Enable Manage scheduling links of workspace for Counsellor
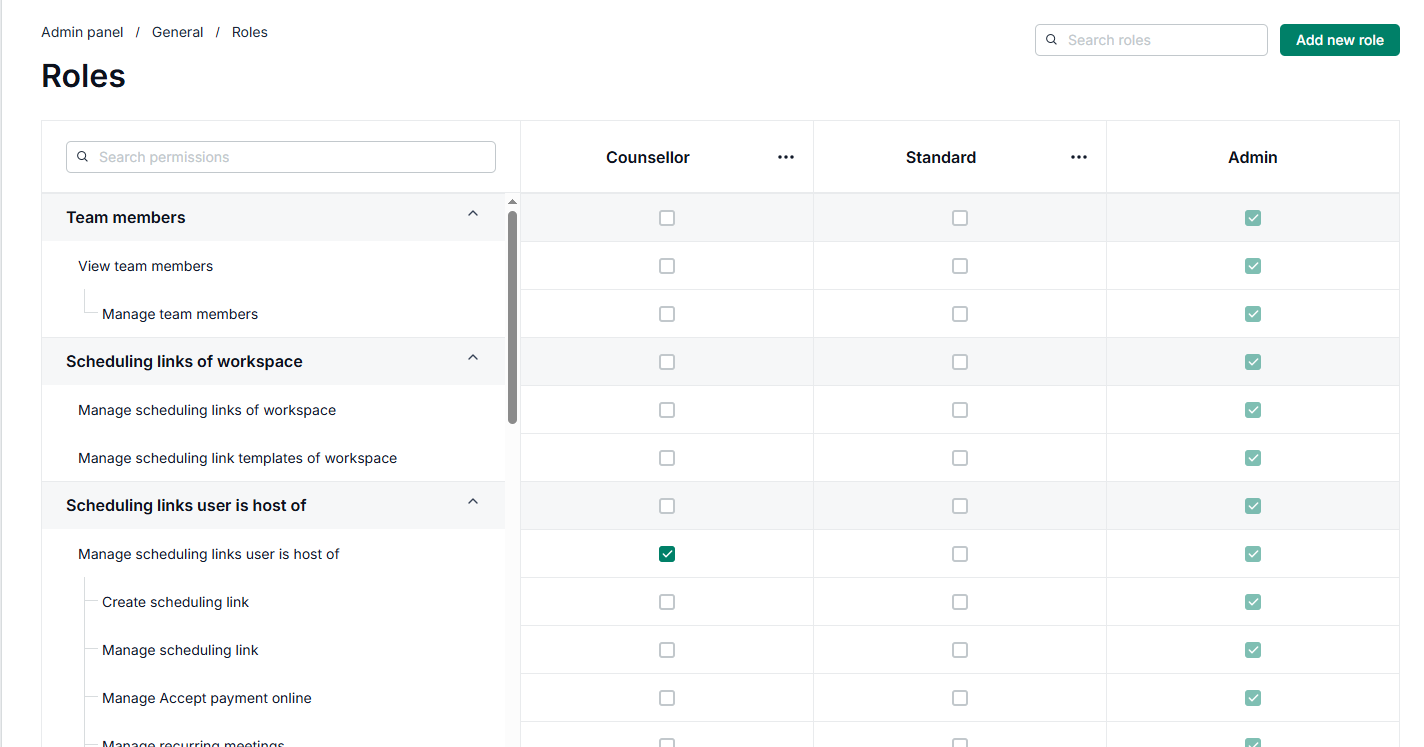Viewport: 1424px width, 747px height. tap(667, 410)
